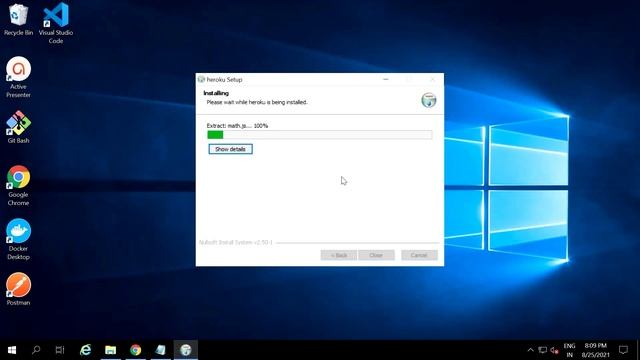Viewport: 640px width, 360px height.
Task: Open the Active Presenter desktop shortcut
Action: point(18,77)
